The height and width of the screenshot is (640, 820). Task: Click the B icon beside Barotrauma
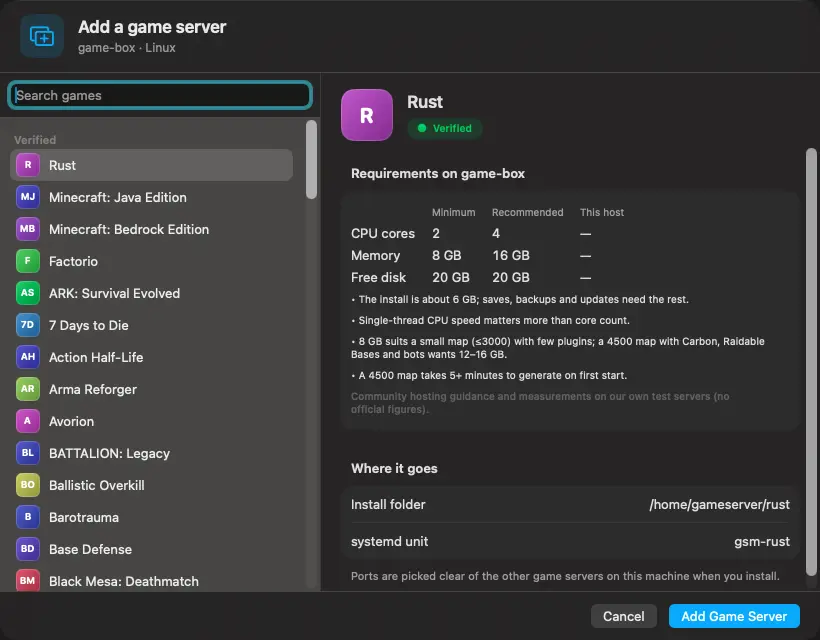coord(28,517)
